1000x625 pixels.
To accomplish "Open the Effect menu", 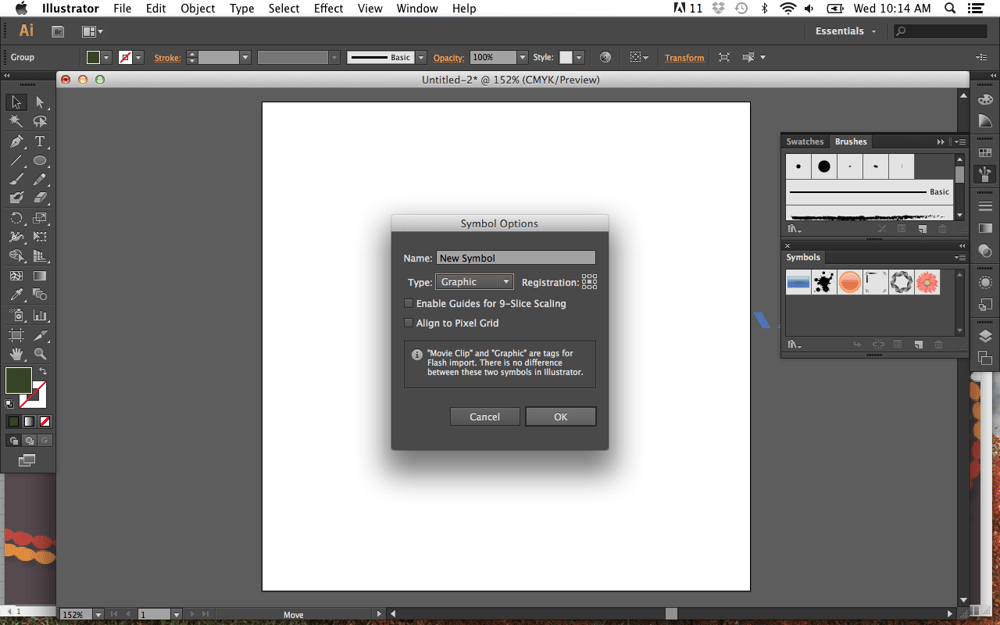I will click(328, 8).
